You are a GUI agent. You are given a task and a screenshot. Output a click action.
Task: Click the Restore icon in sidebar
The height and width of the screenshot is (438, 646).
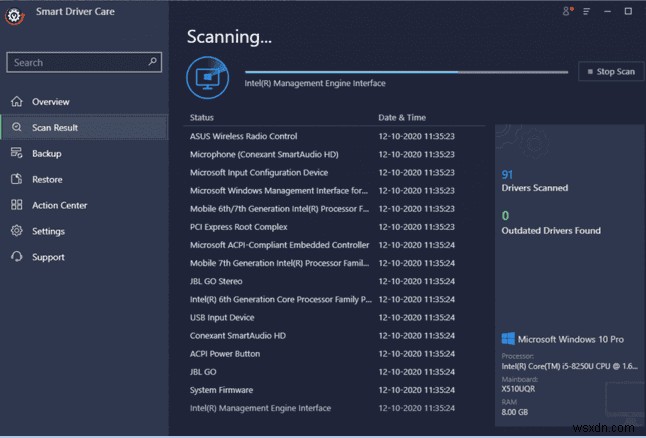click(x=16, y=180)
